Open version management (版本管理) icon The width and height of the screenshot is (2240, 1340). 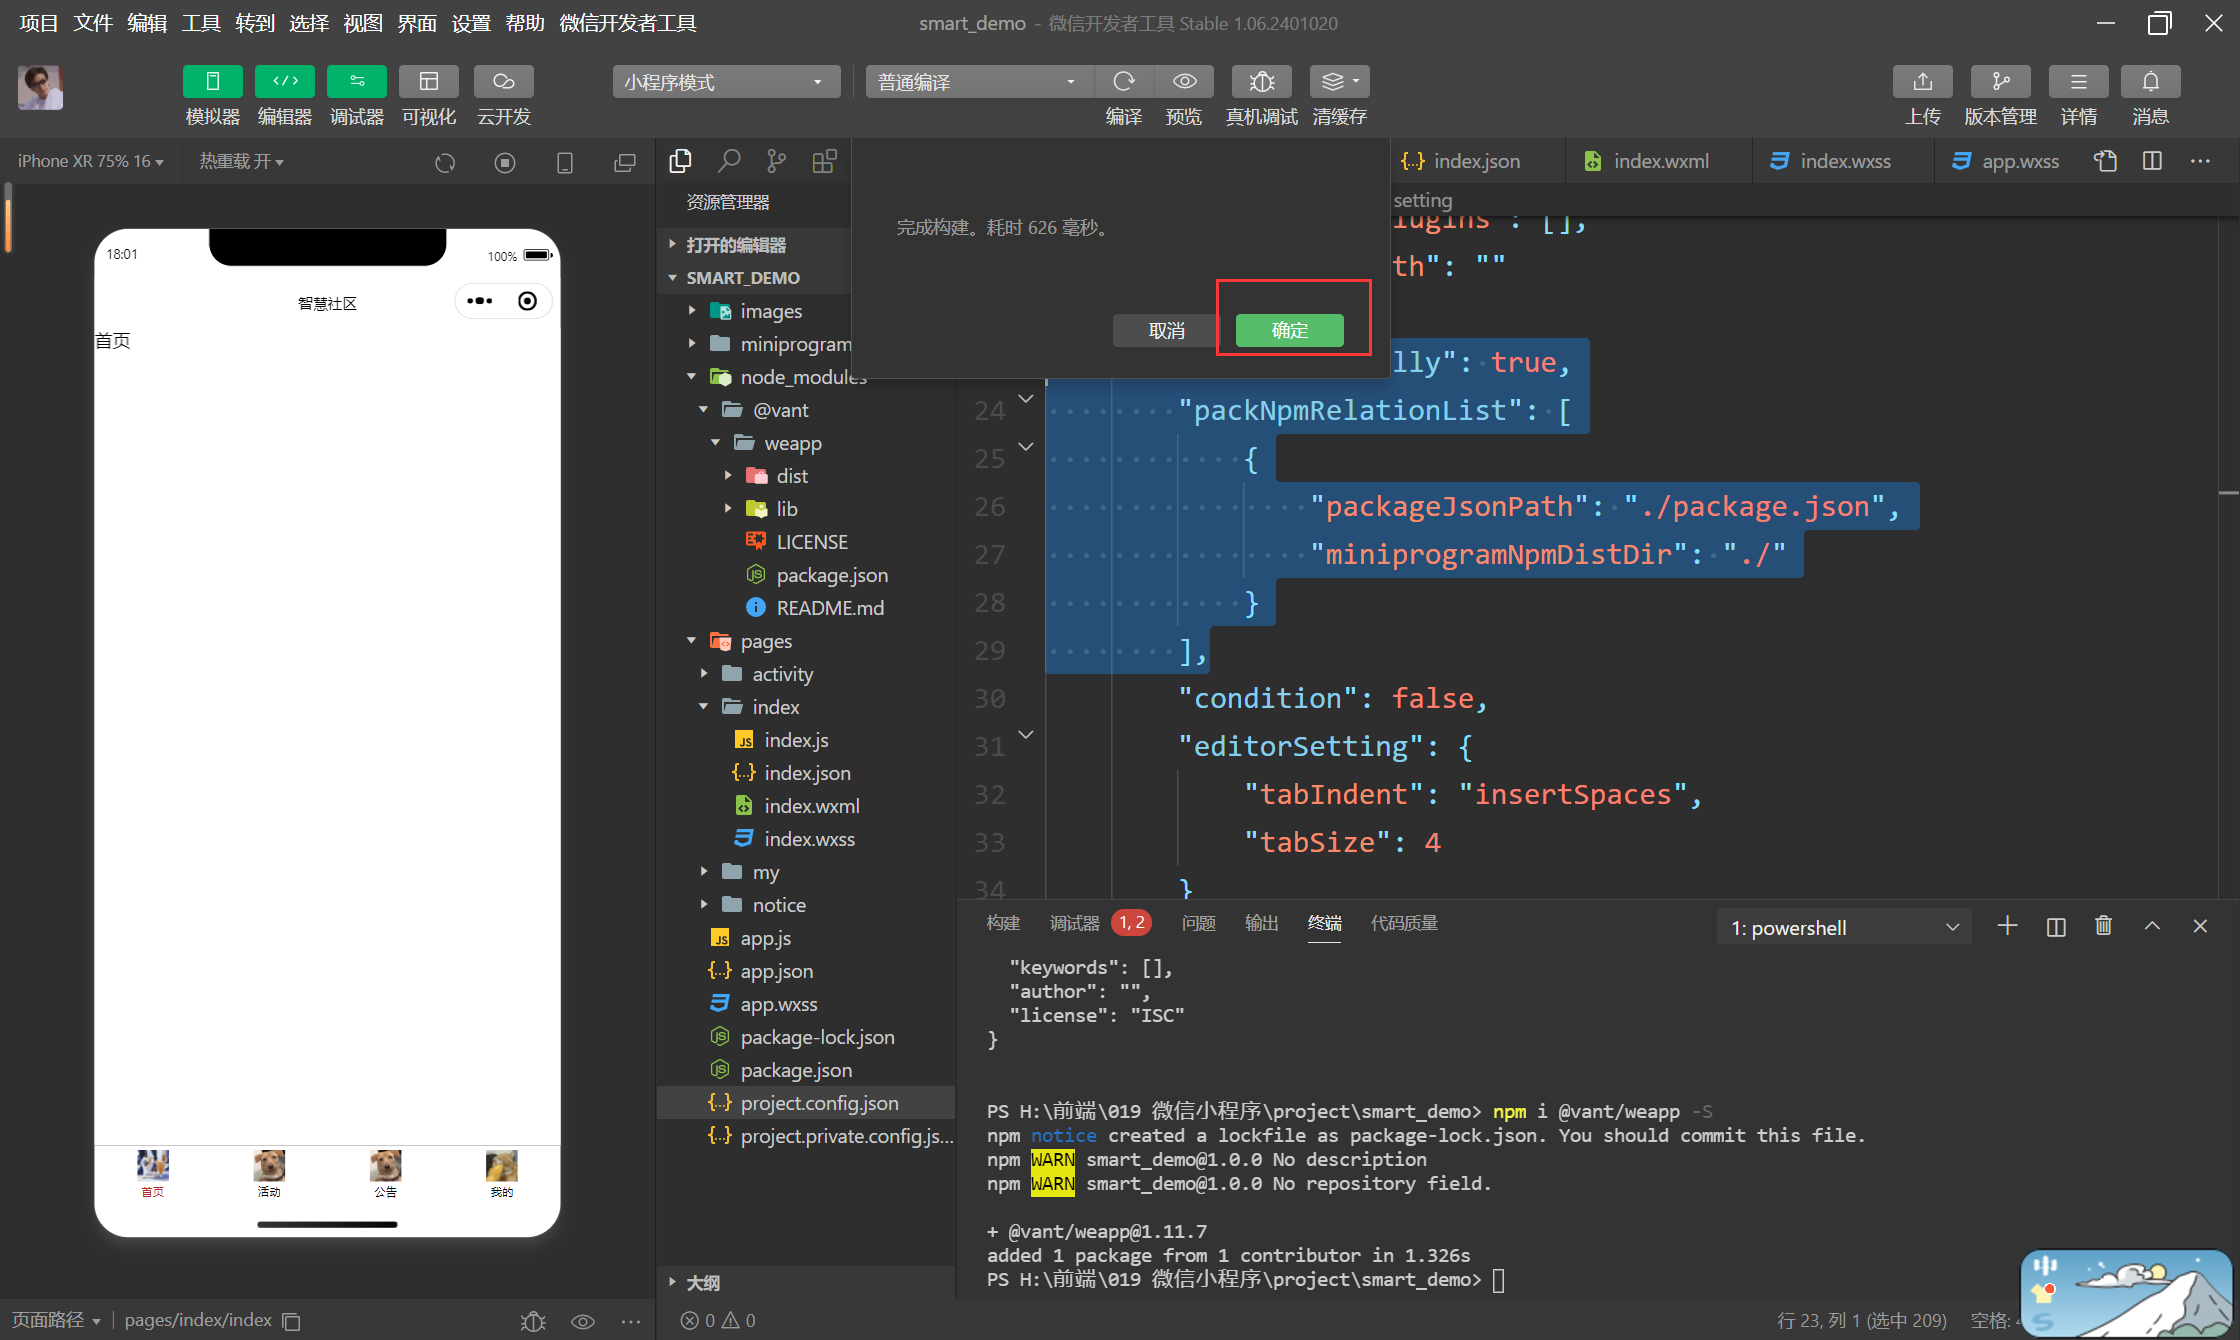pos(2000,82)
